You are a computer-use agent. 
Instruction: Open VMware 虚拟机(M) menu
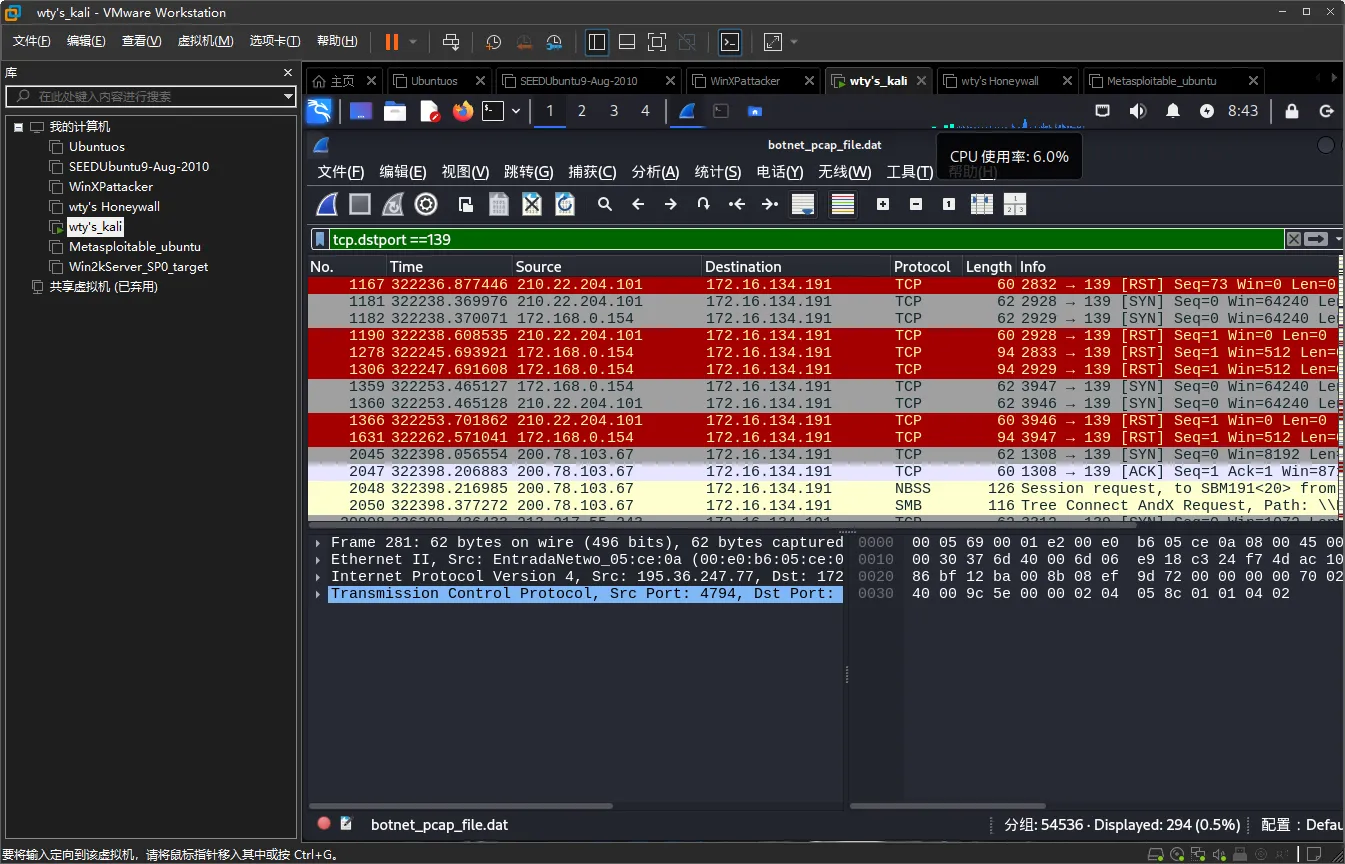pos(205,41)
